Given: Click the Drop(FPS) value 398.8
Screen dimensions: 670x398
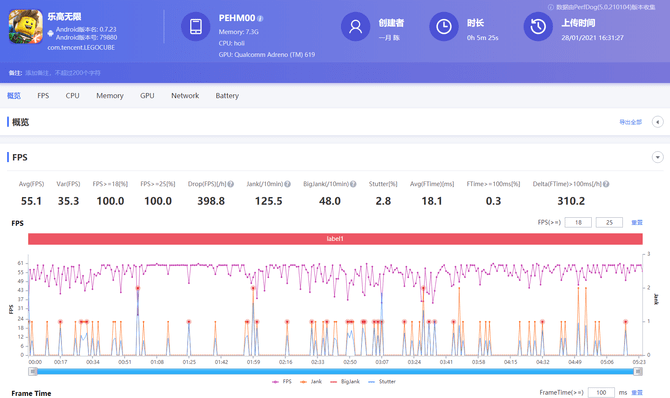Looking at the screenshot, I should point(211,201).
